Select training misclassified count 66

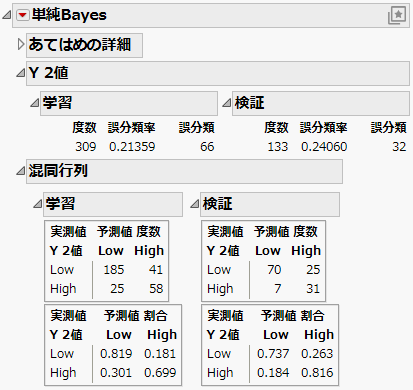point(207,147)
